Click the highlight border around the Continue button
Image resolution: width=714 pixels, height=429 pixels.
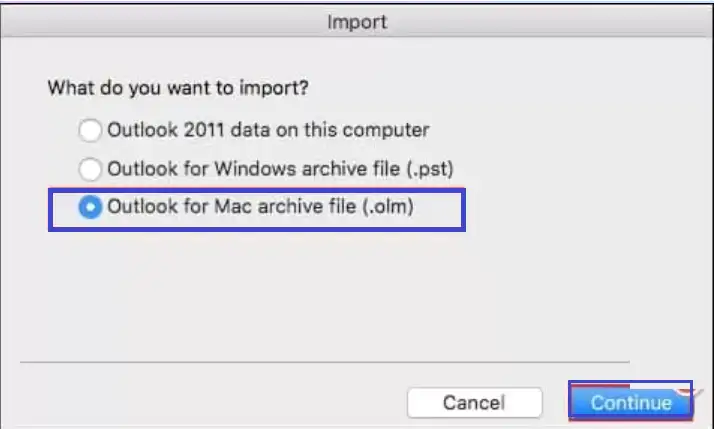[x=630, y=382]
